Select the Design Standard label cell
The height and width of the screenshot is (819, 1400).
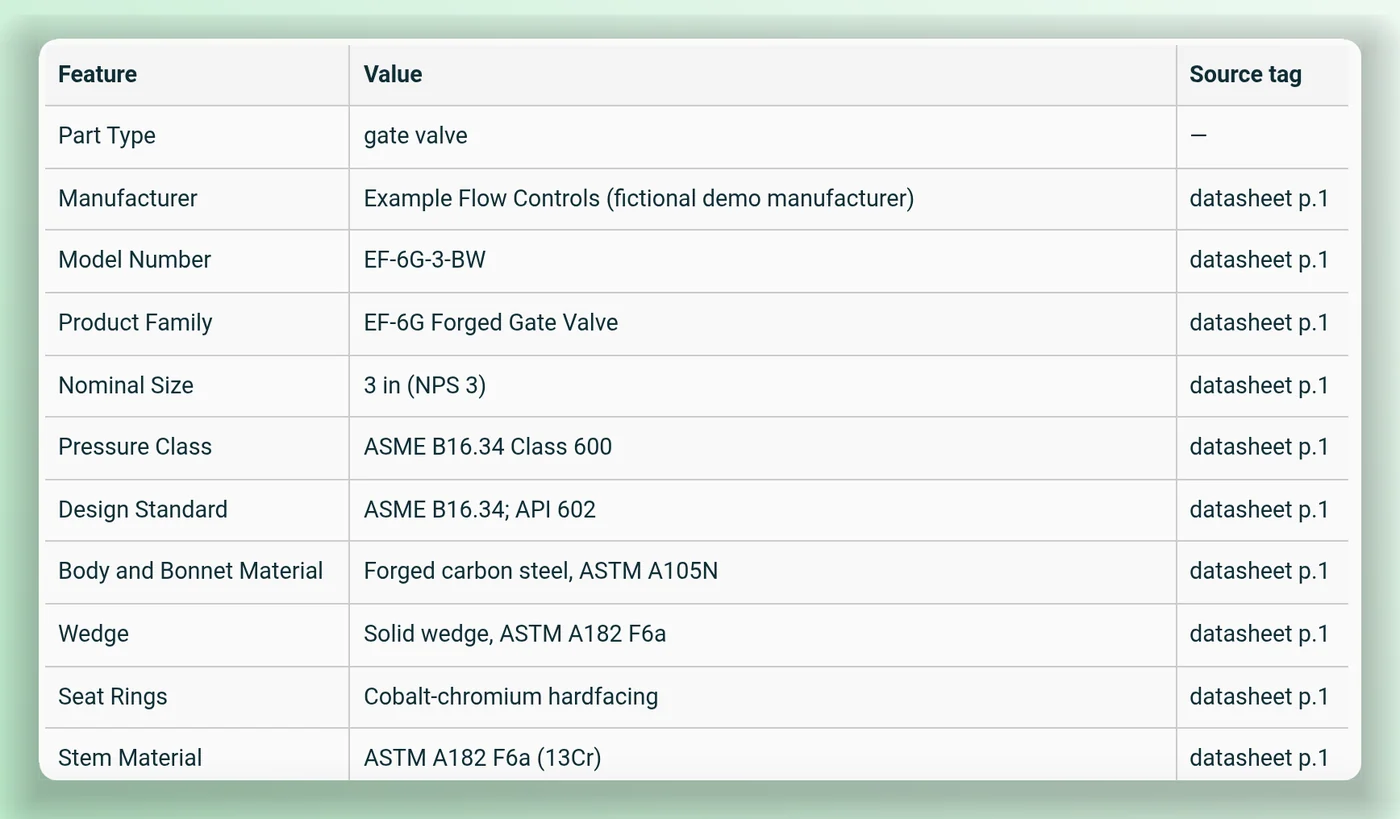197,510
